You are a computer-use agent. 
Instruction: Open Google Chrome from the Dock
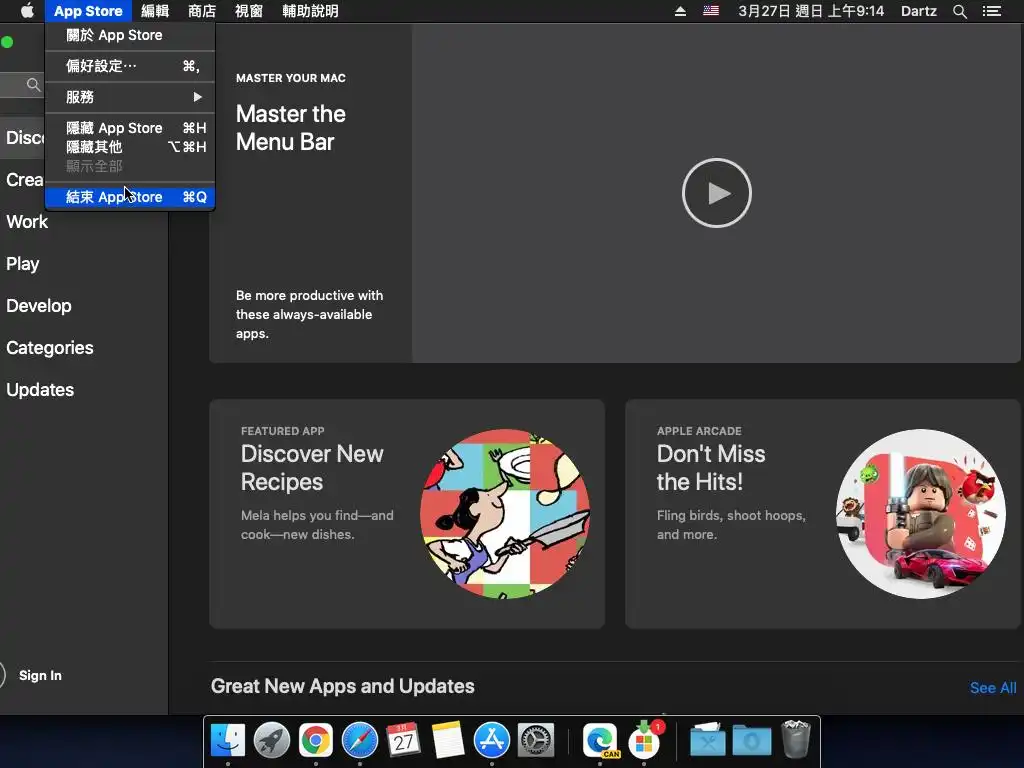(x=315, y=741)
